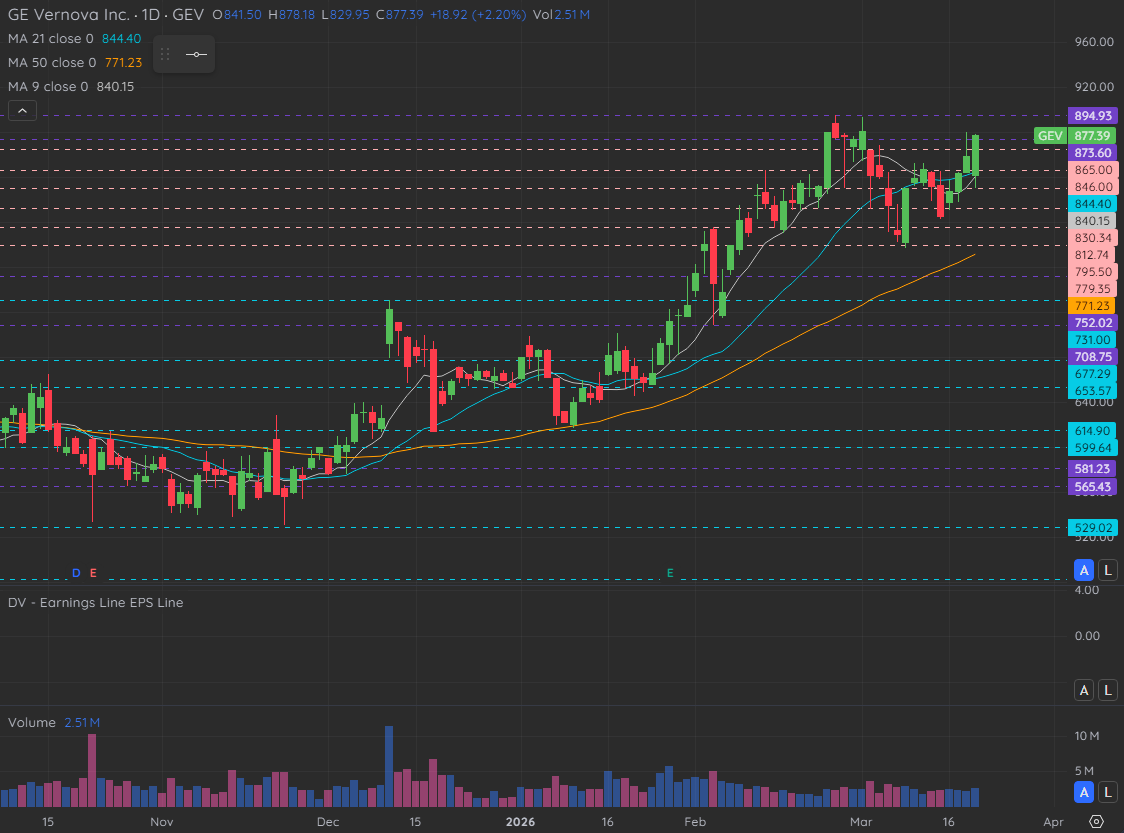Click the drag handle on the drawing toolbar
Viewport: 1124px width, 833px height.
[165, 54]
